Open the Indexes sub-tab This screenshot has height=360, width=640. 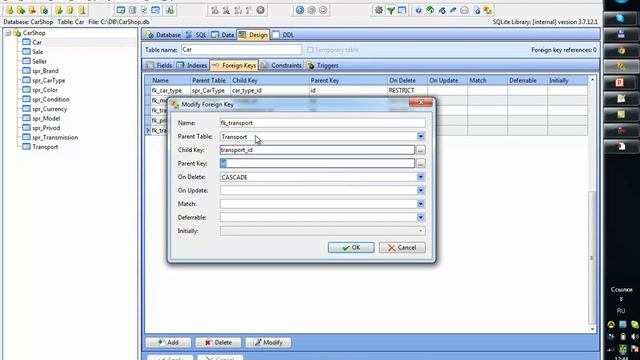coord(192,65)
